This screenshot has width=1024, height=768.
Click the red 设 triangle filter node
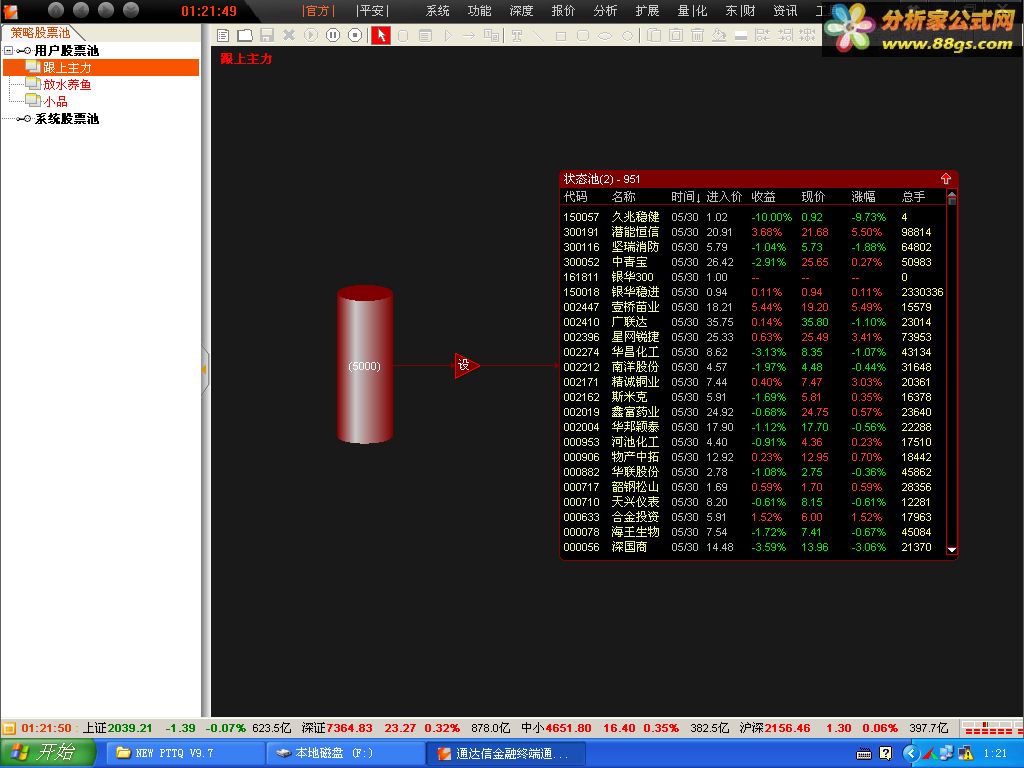466,365
